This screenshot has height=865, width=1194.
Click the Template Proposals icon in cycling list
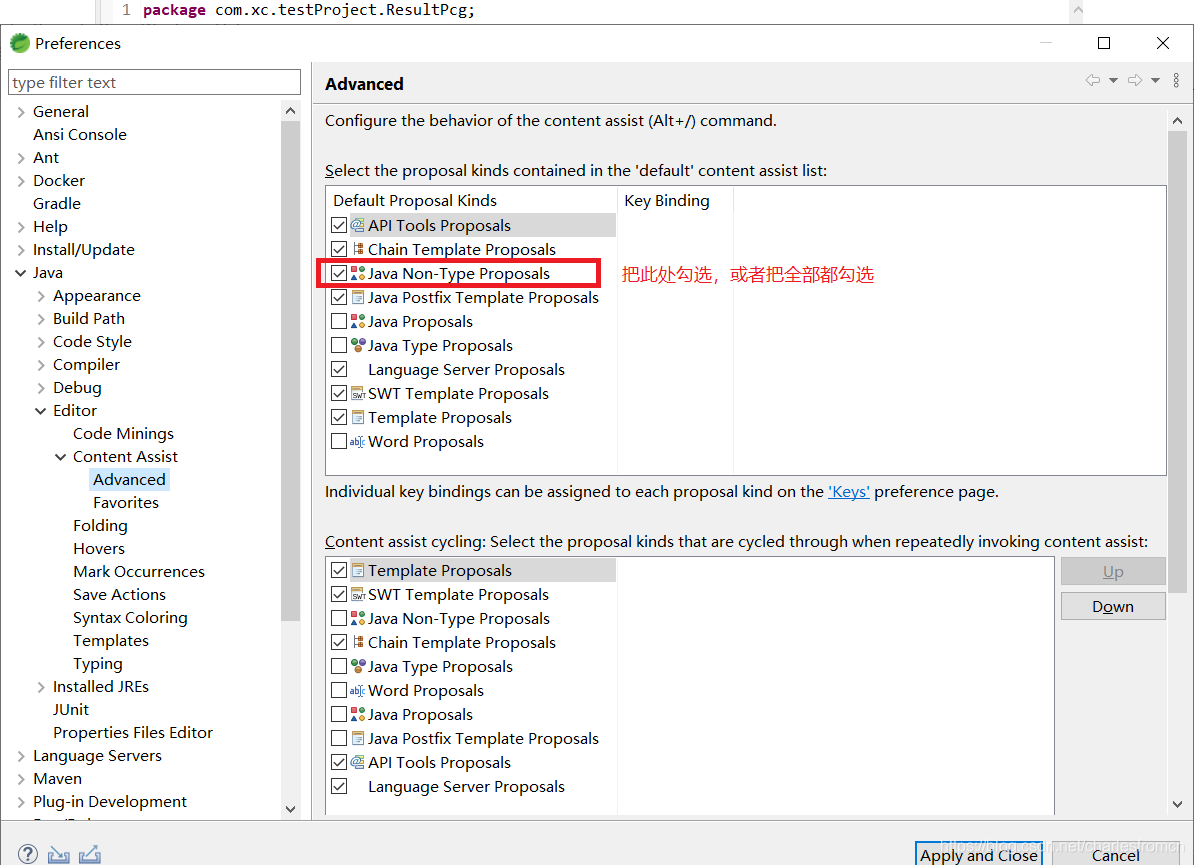click(x=358, y=570)
